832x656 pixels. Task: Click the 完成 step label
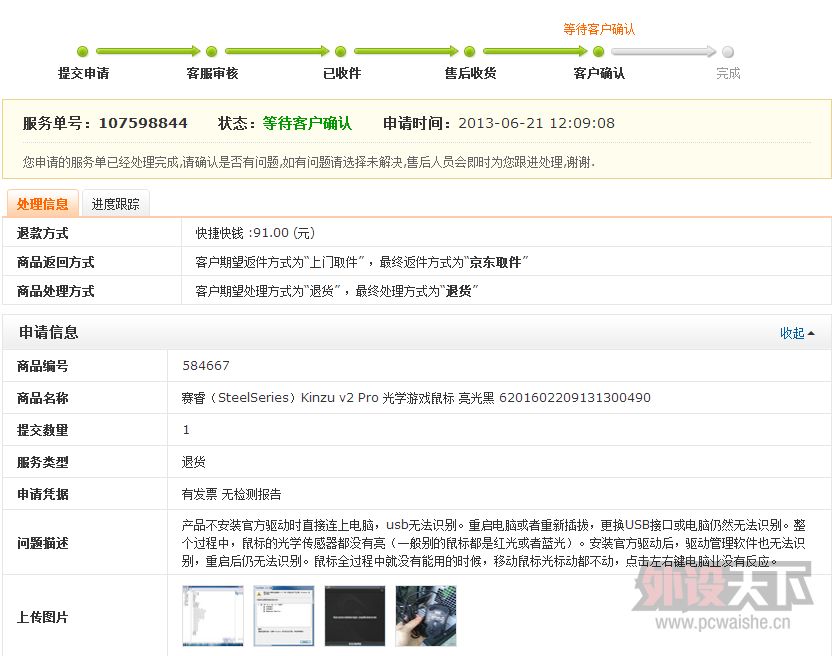728,73
